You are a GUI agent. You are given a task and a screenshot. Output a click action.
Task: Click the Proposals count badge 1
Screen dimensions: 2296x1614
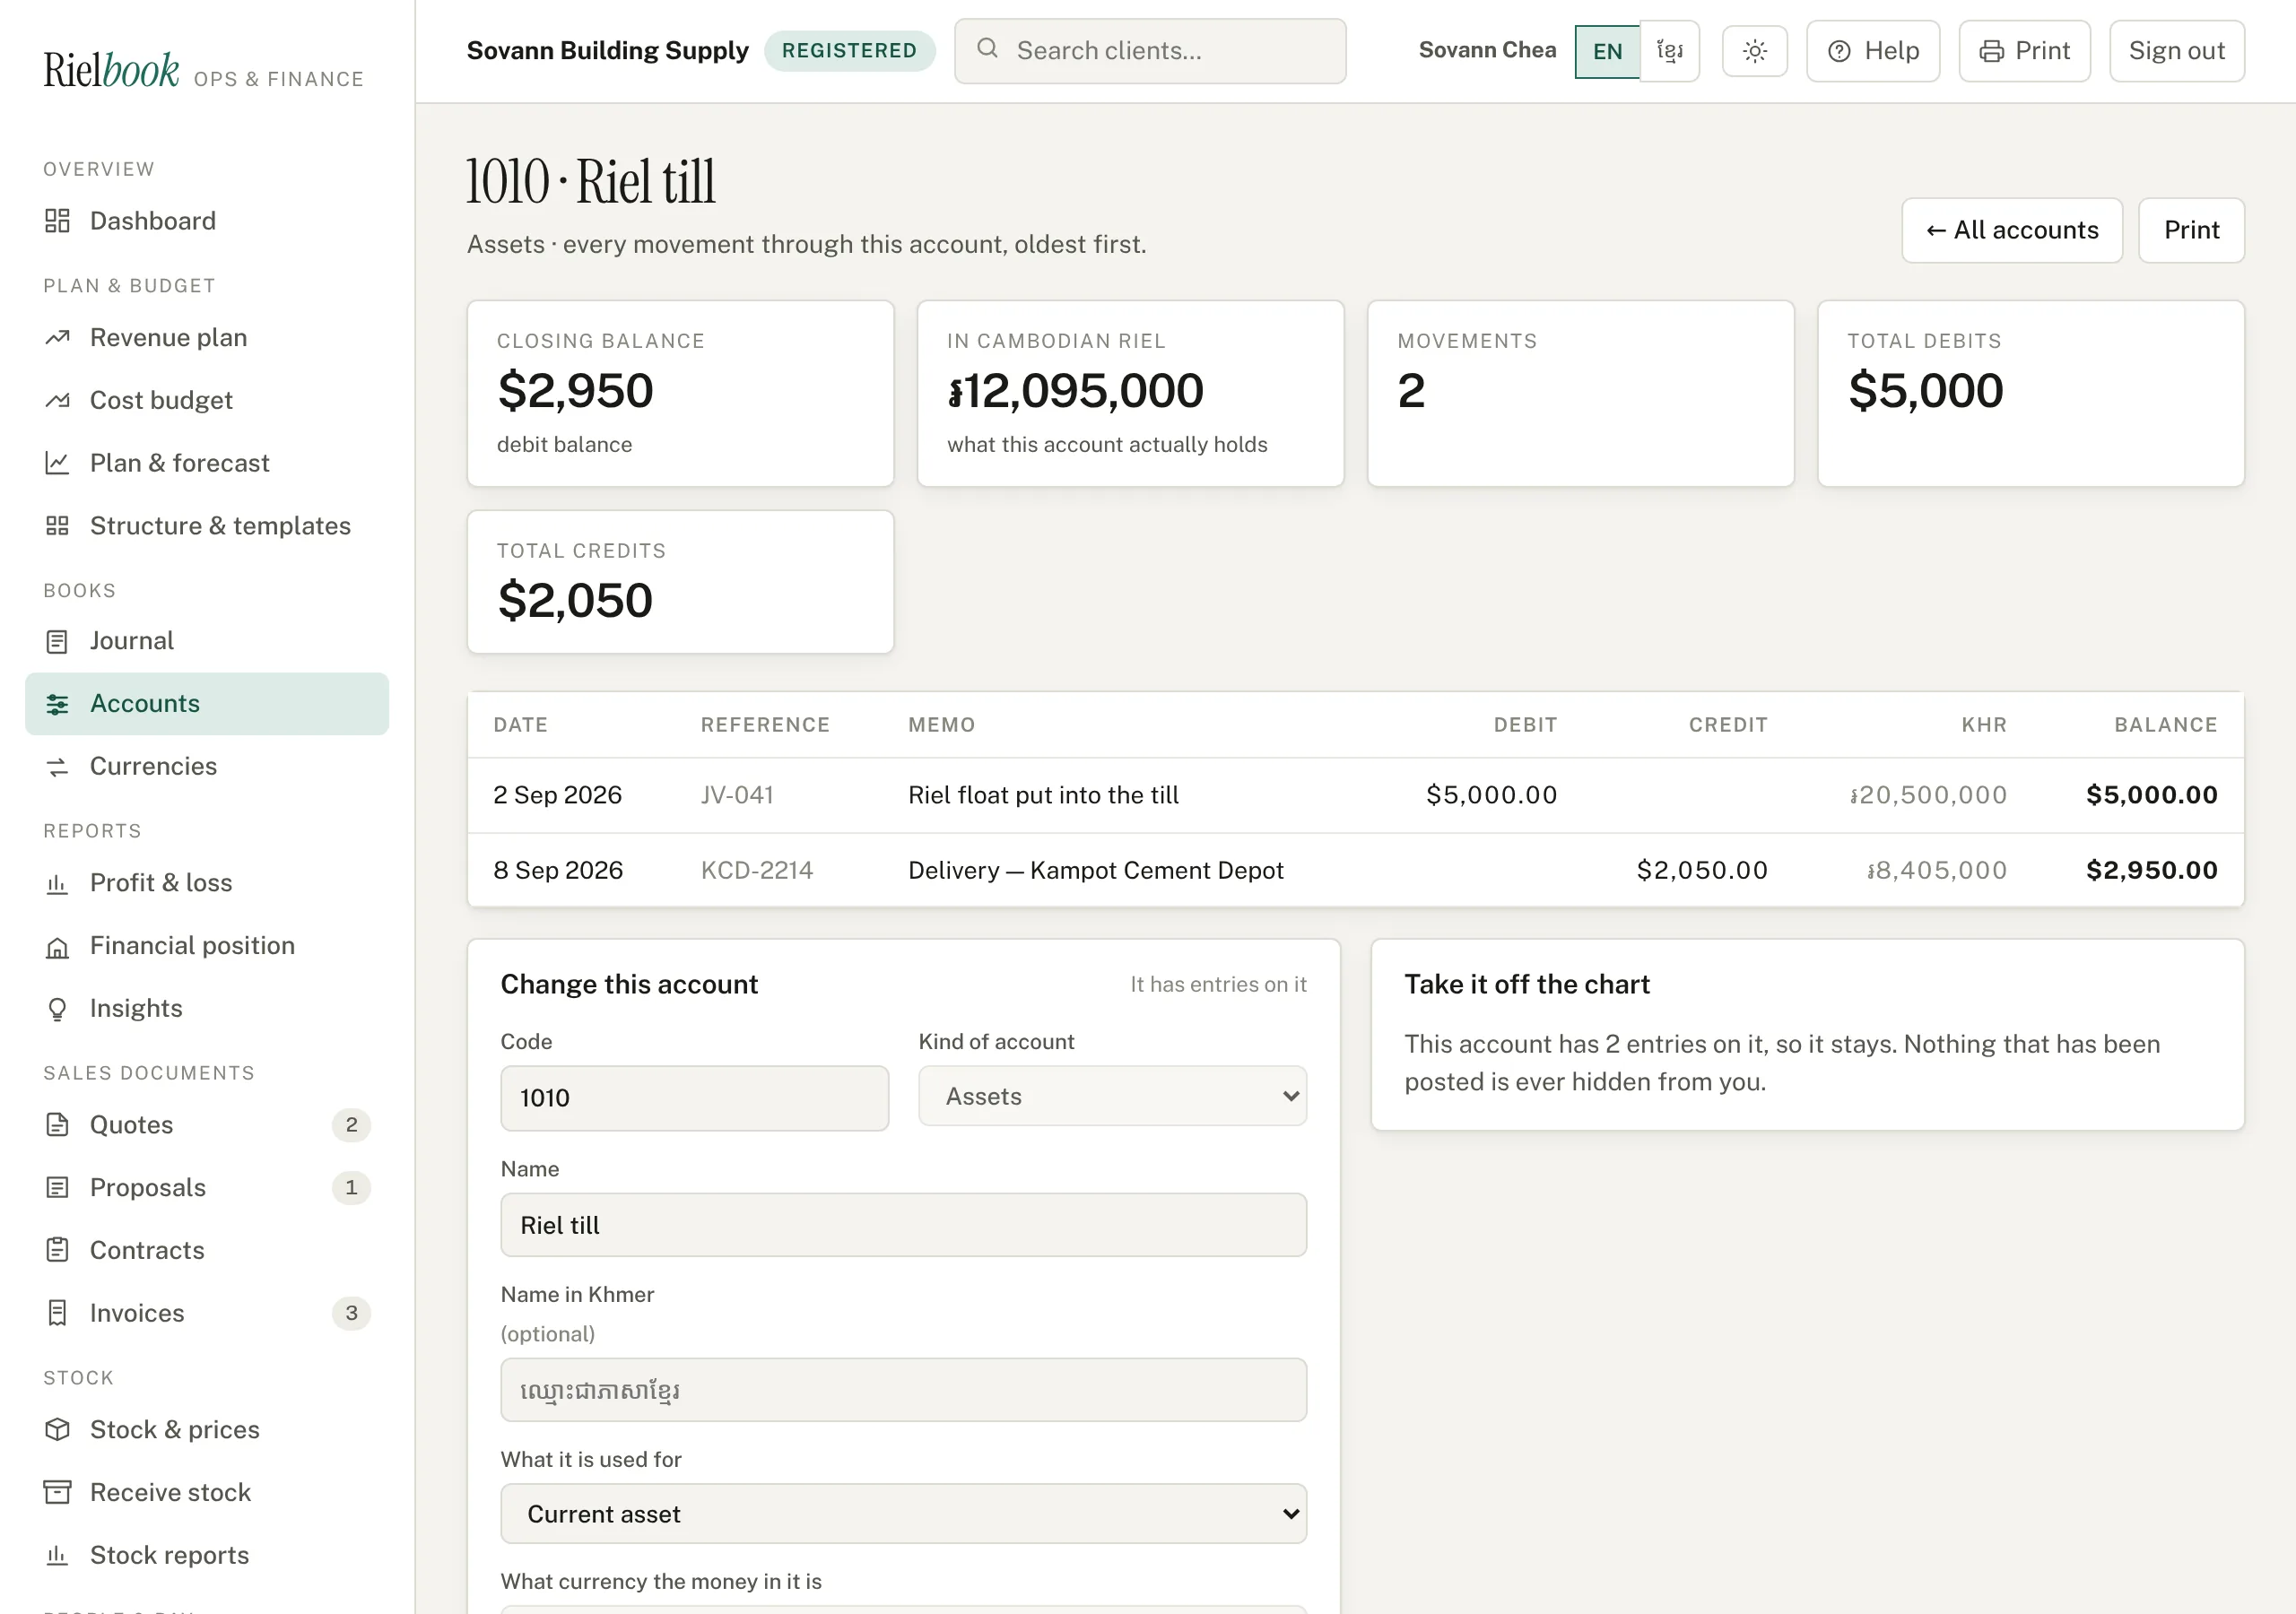tap(351, 1188)
